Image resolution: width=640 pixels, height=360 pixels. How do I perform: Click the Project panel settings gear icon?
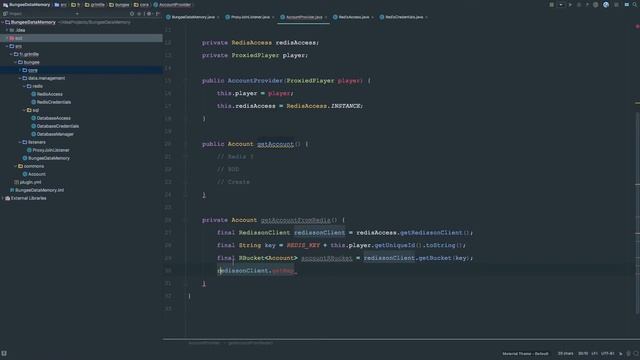tap(149, 13)
